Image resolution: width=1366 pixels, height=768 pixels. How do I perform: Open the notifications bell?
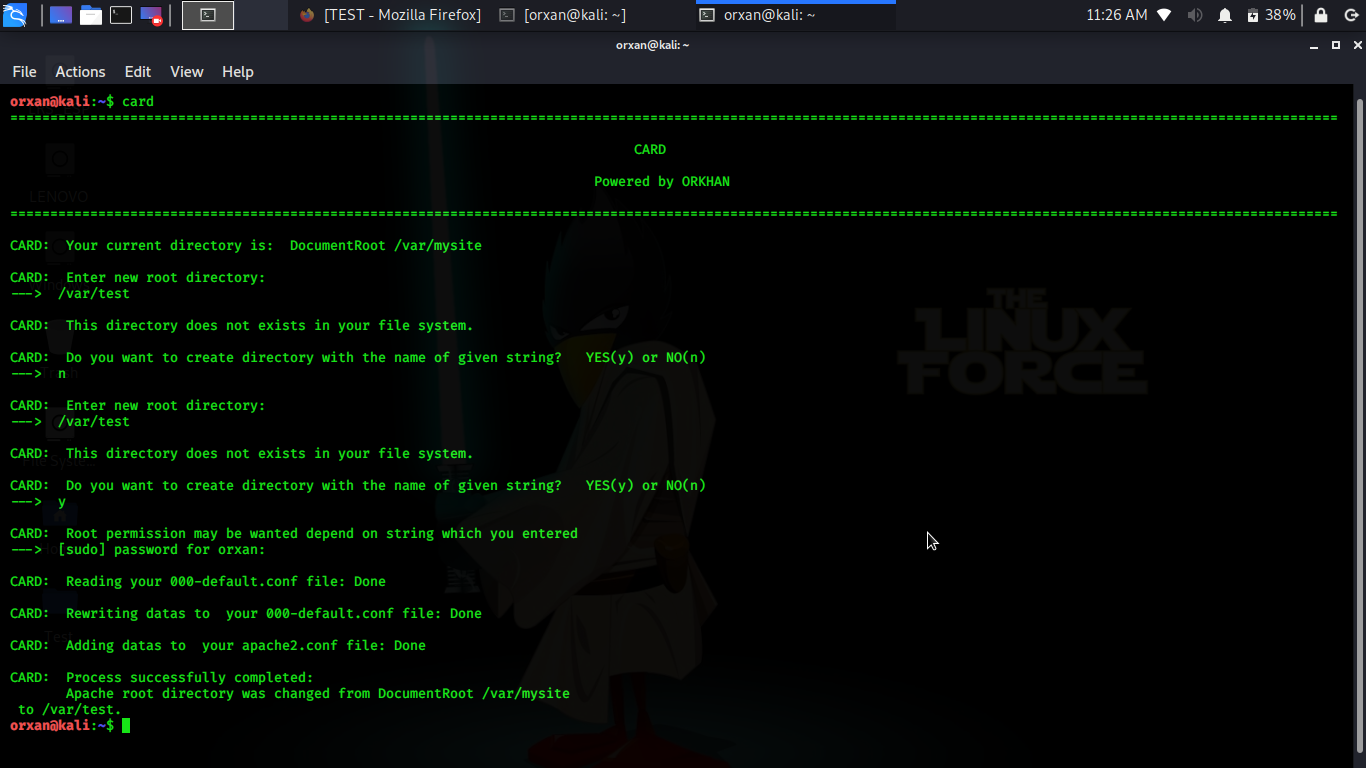click(x=1225, y=15)
